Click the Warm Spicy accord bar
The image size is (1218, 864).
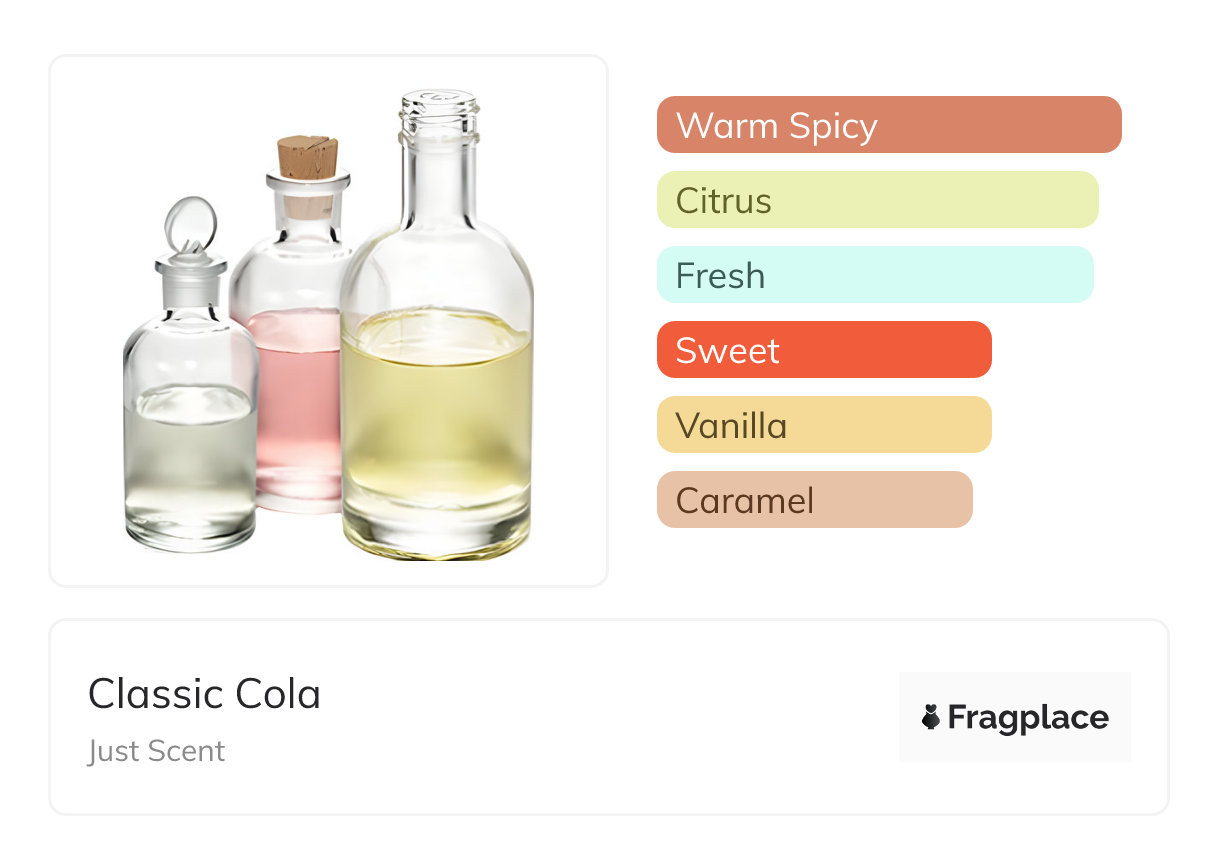(888, 125)
